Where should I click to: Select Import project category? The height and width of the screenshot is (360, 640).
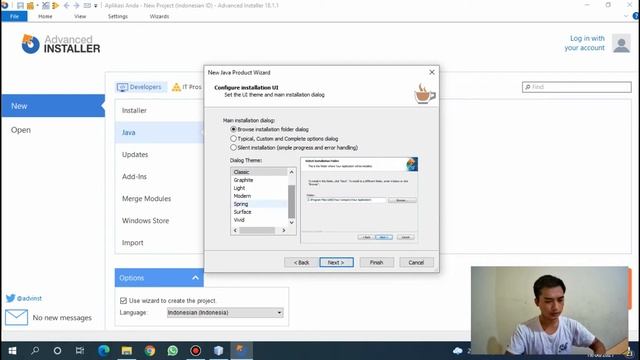pos(159,242)
